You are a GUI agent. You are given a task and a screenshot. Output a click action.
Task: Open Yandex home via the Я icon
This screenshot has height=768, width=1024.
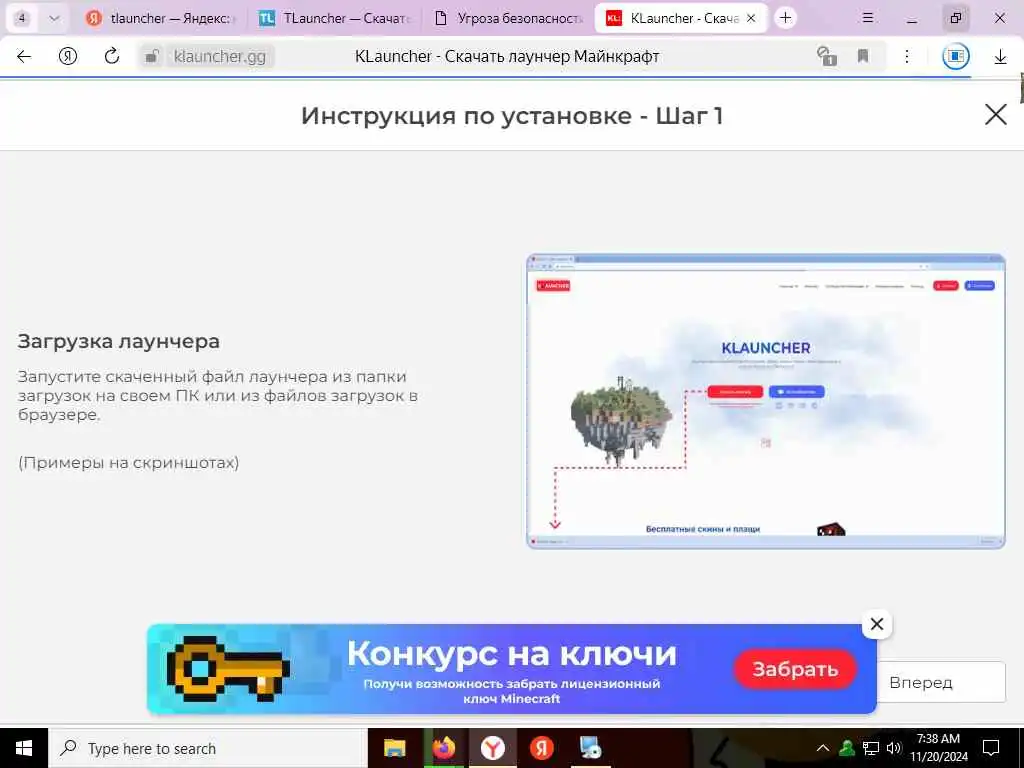[x=68, y=57]
